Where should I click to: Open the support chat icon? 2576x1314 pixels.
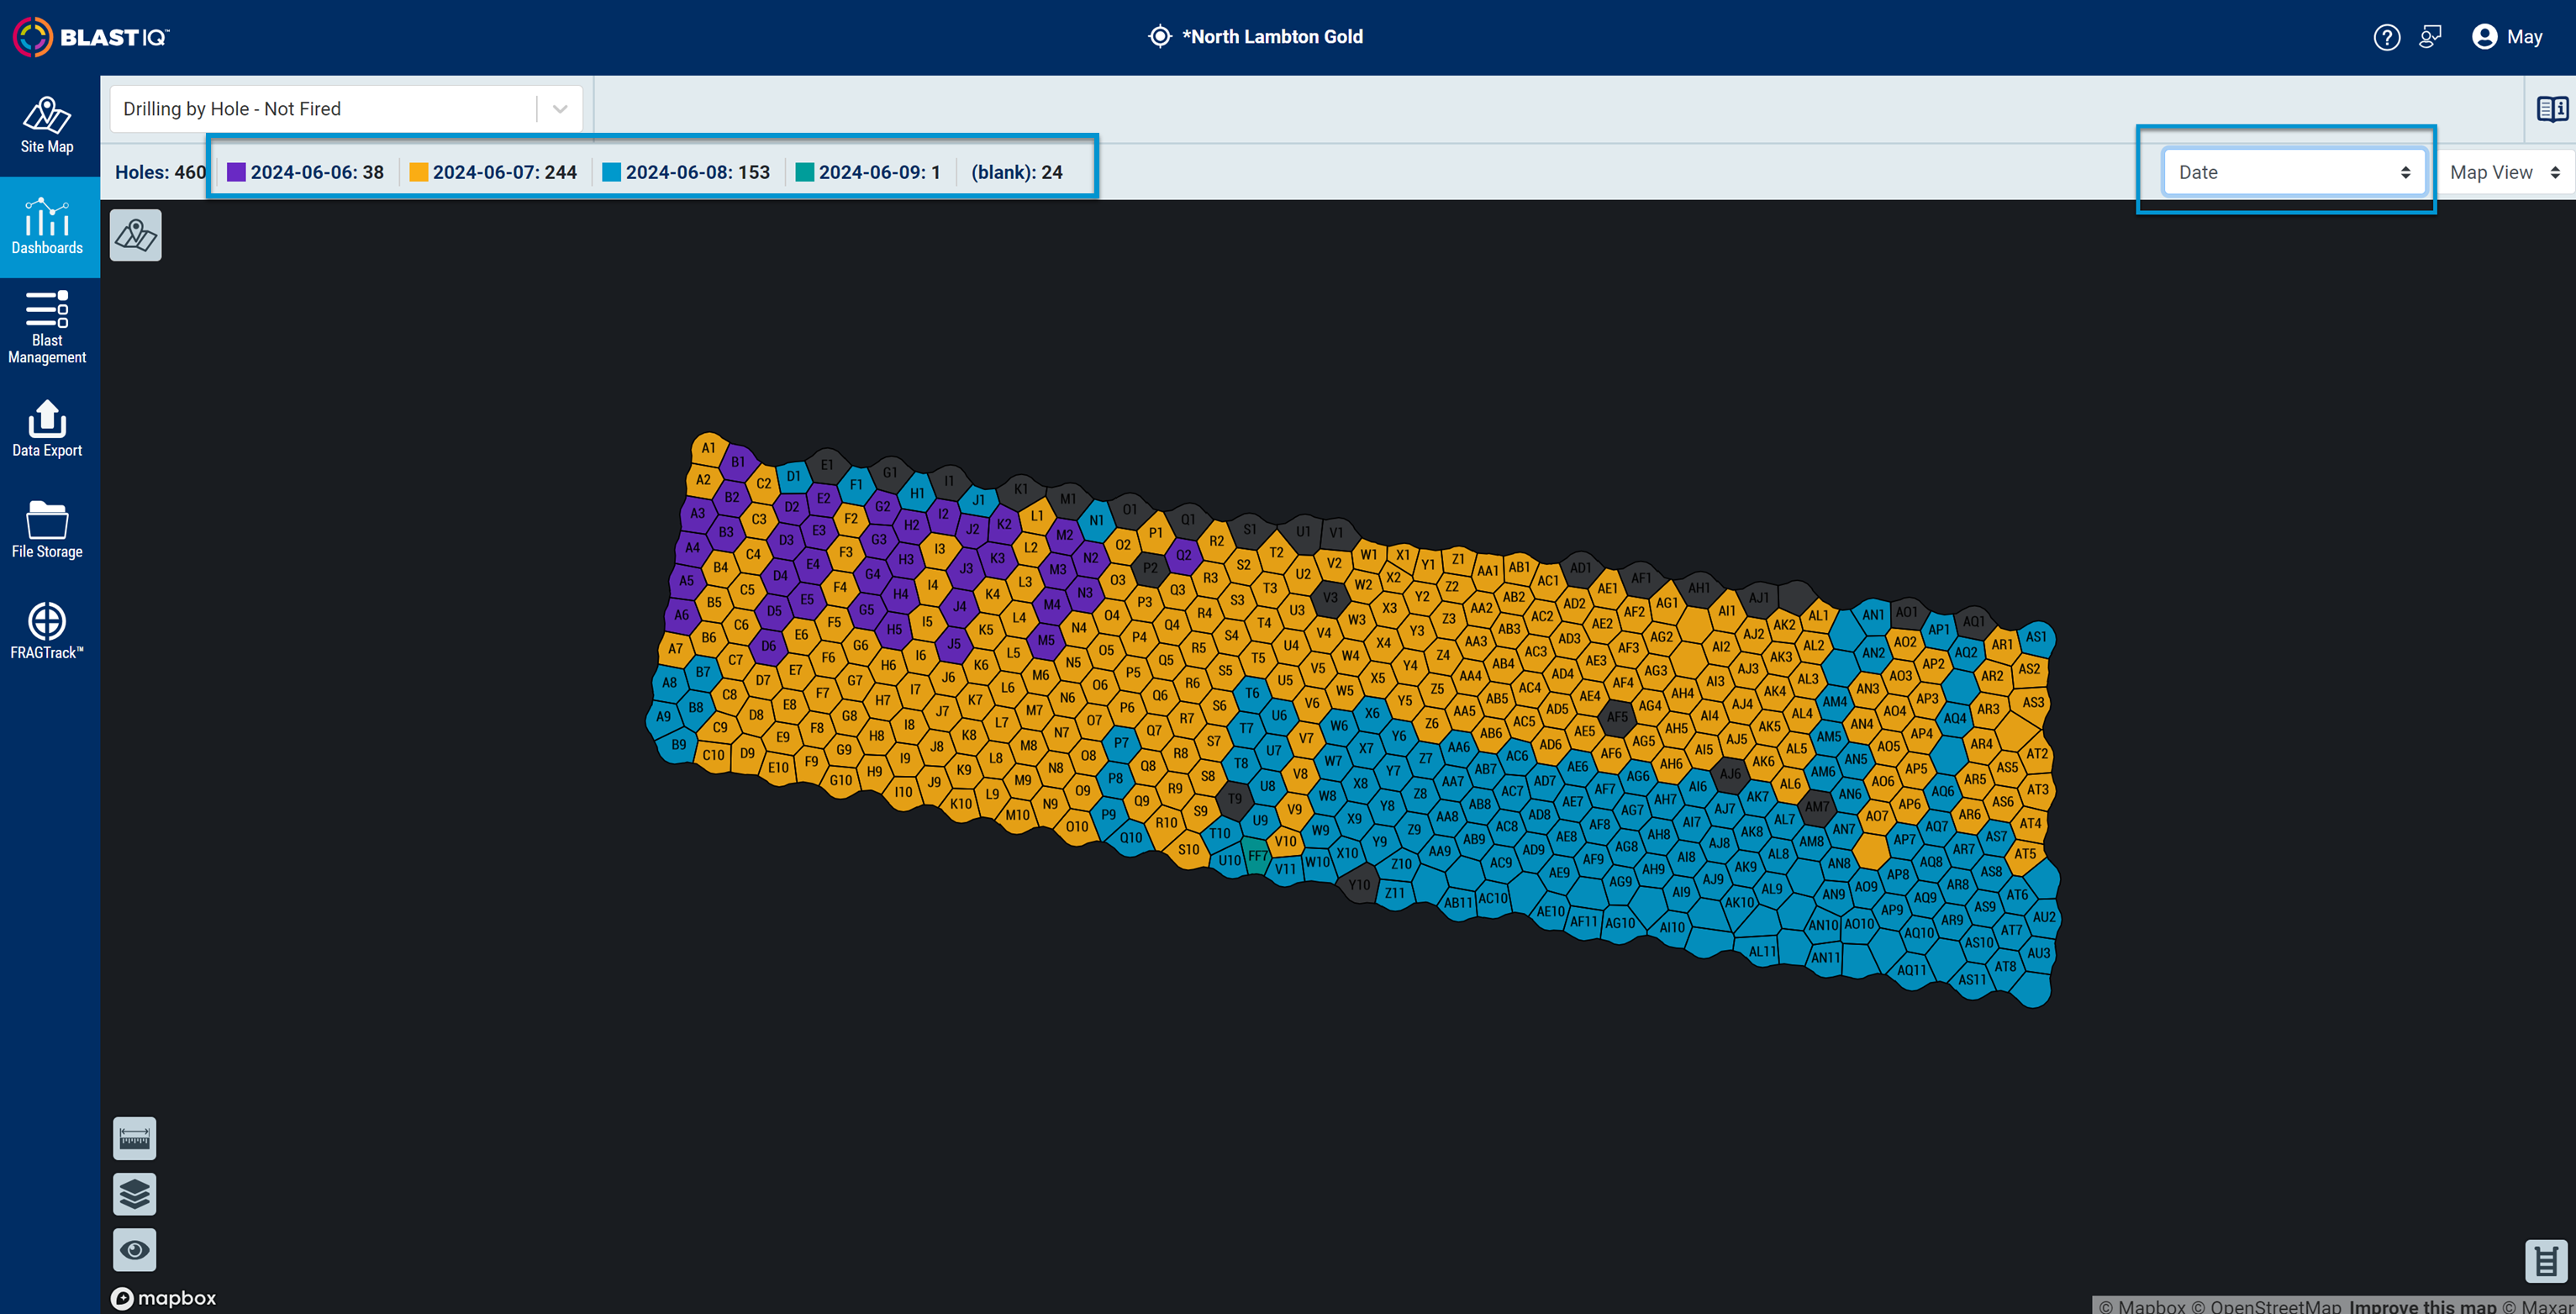2430,37
